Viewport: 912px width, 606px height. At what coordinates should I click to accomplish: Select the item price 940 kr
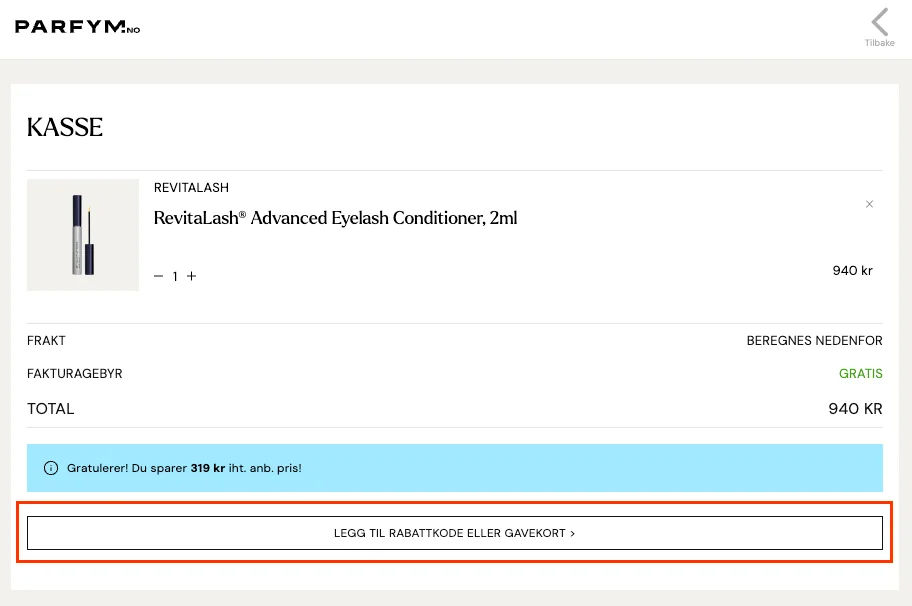point(852,270)
